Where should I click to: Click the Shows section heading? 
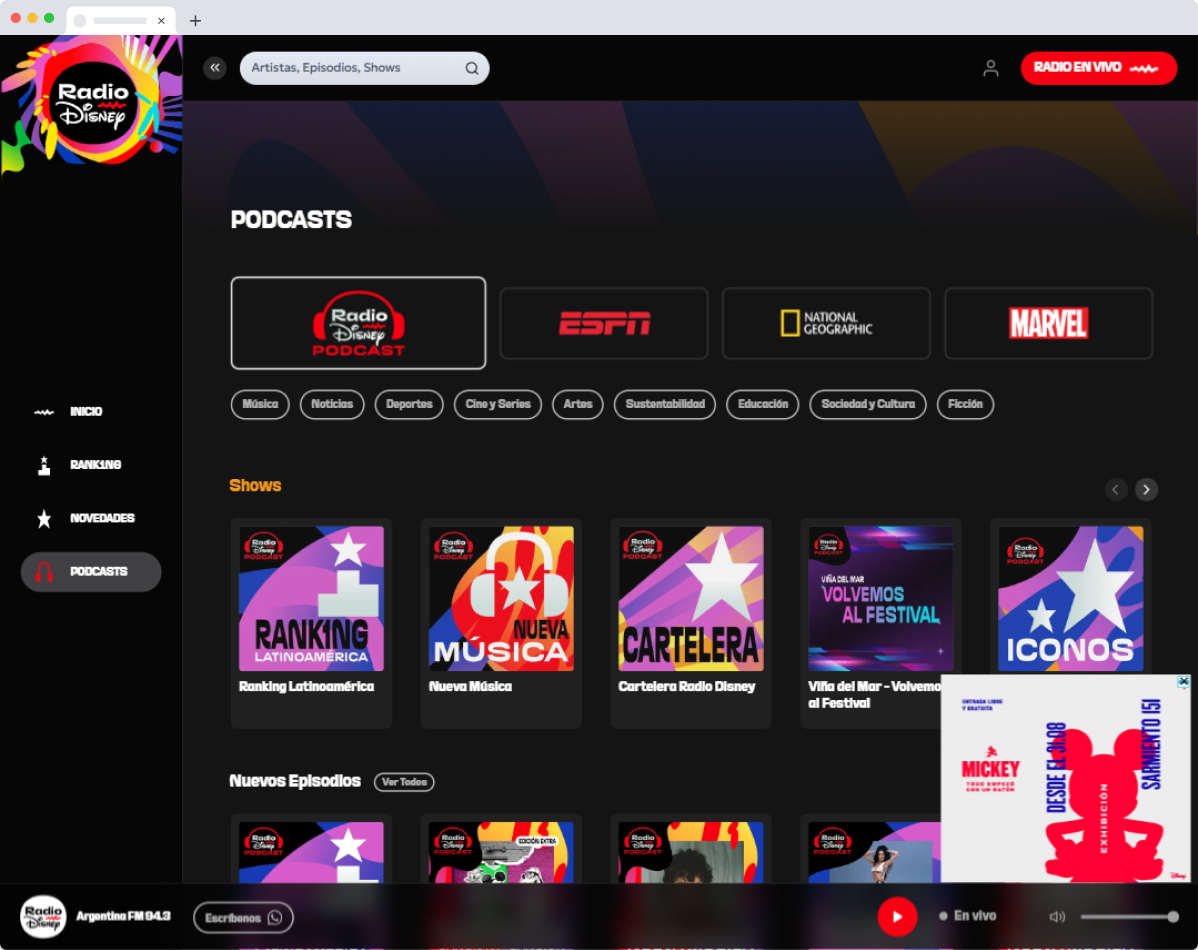255,485
